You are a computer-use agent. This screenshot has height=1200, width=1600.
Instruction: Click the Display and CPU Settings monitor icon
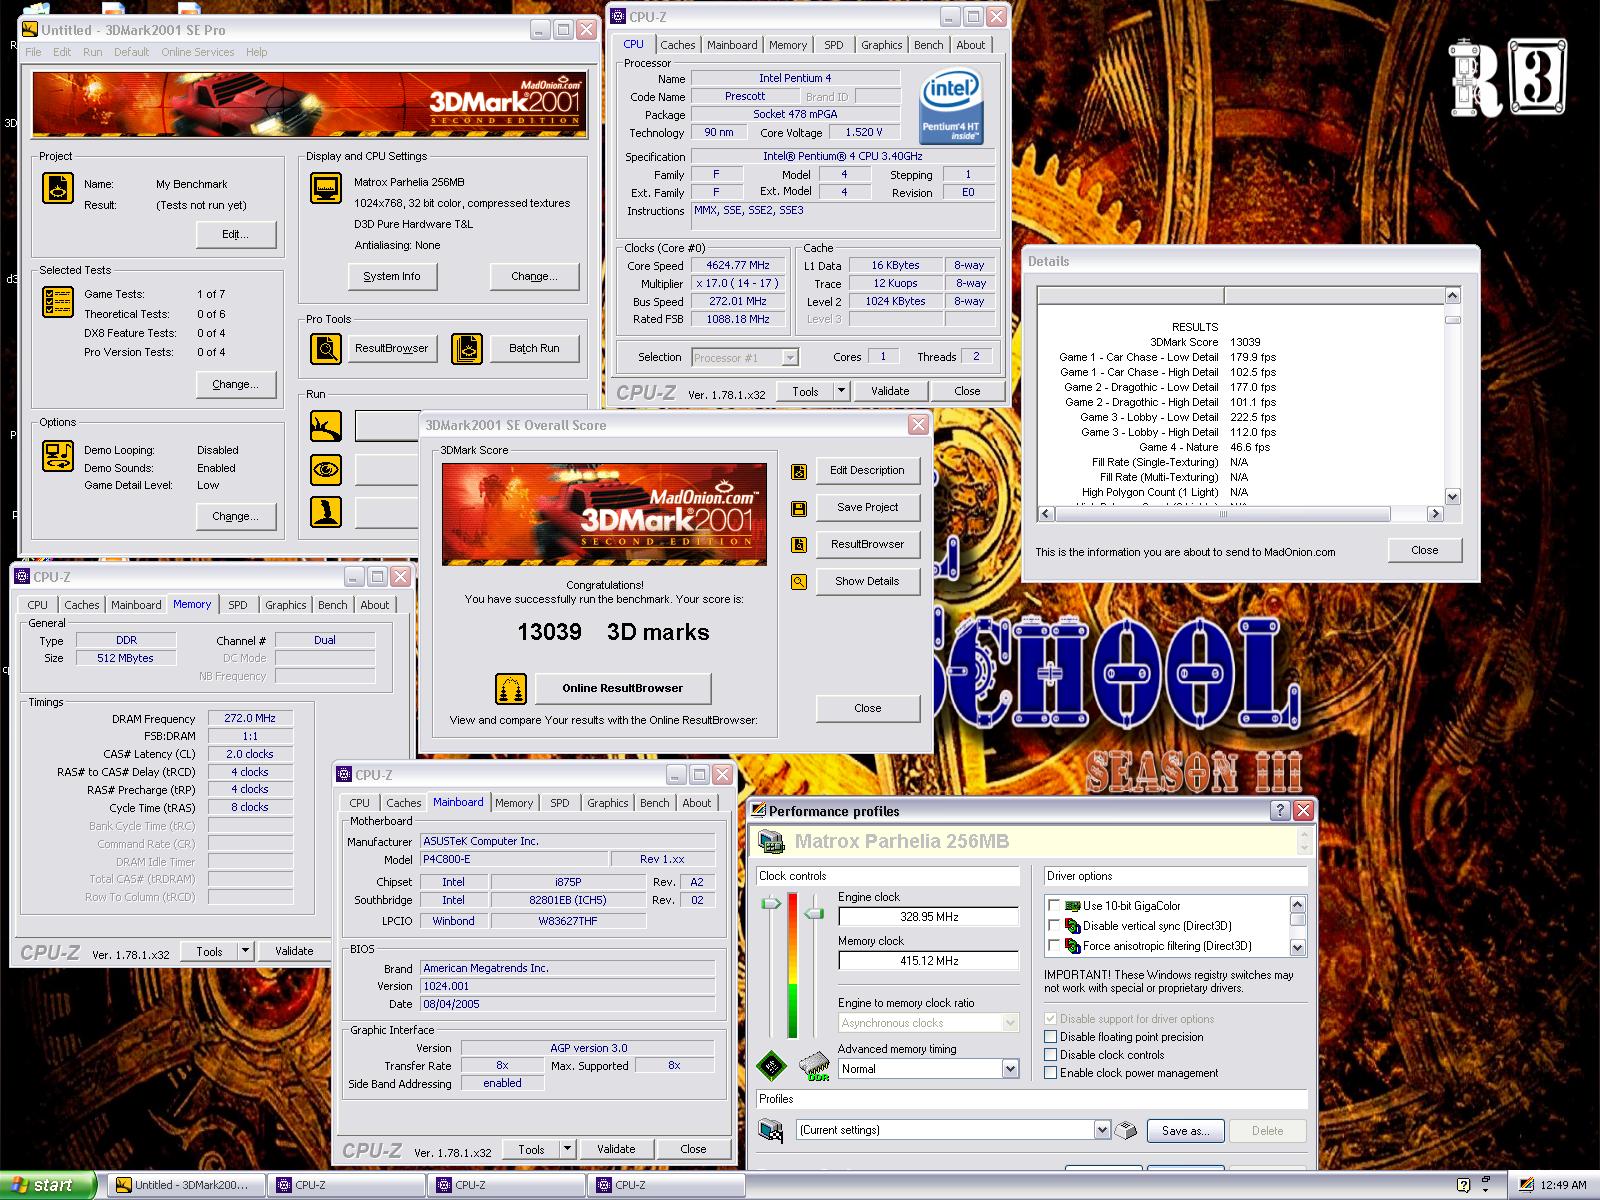point(326,188)
